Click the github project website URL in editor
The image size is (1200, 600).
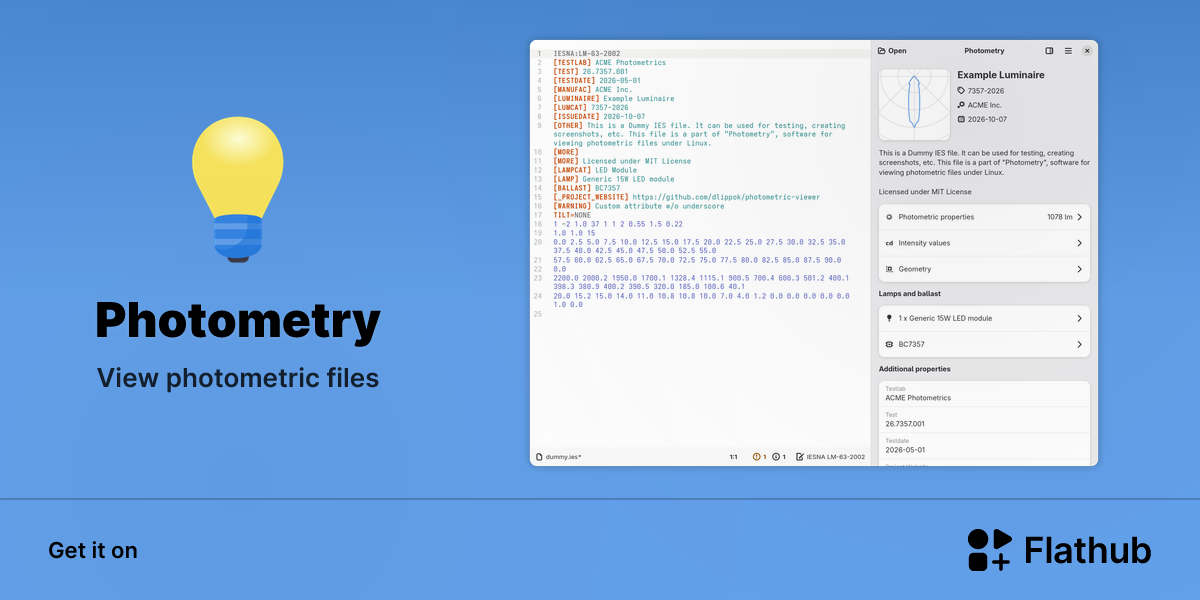click(726, 197)
